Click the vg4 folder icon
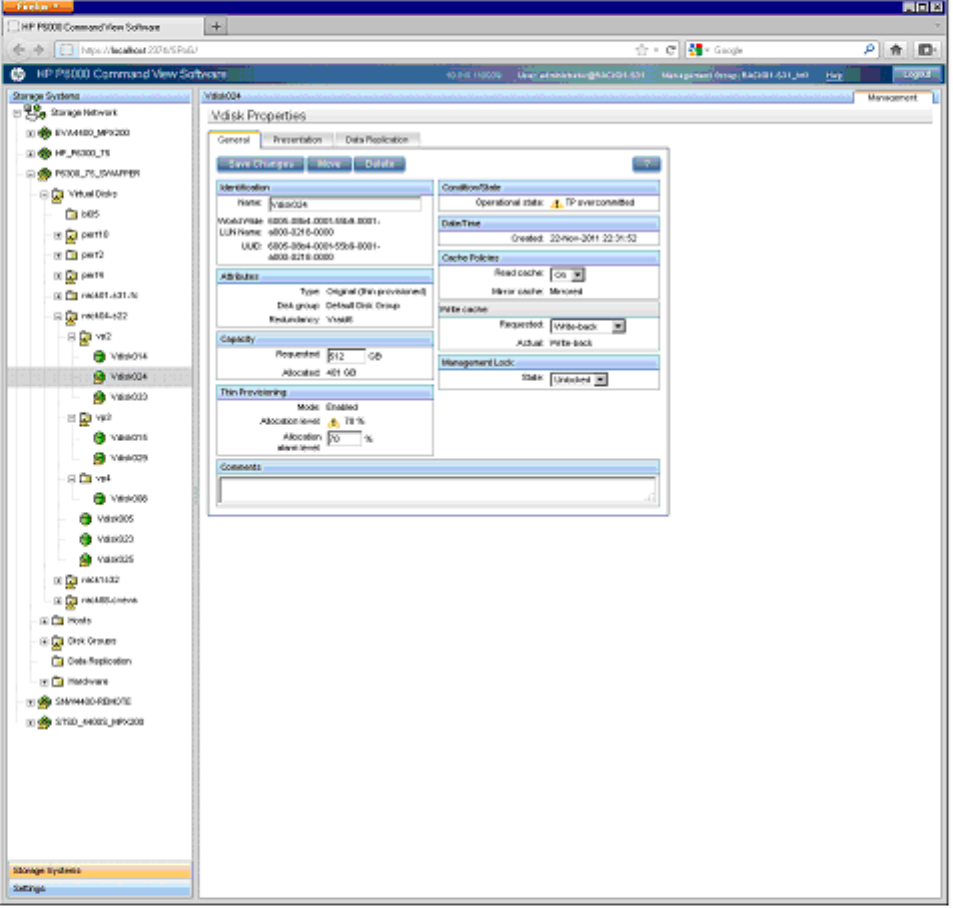The width and height of the screenshot is (953, 908). click(86, 479)
